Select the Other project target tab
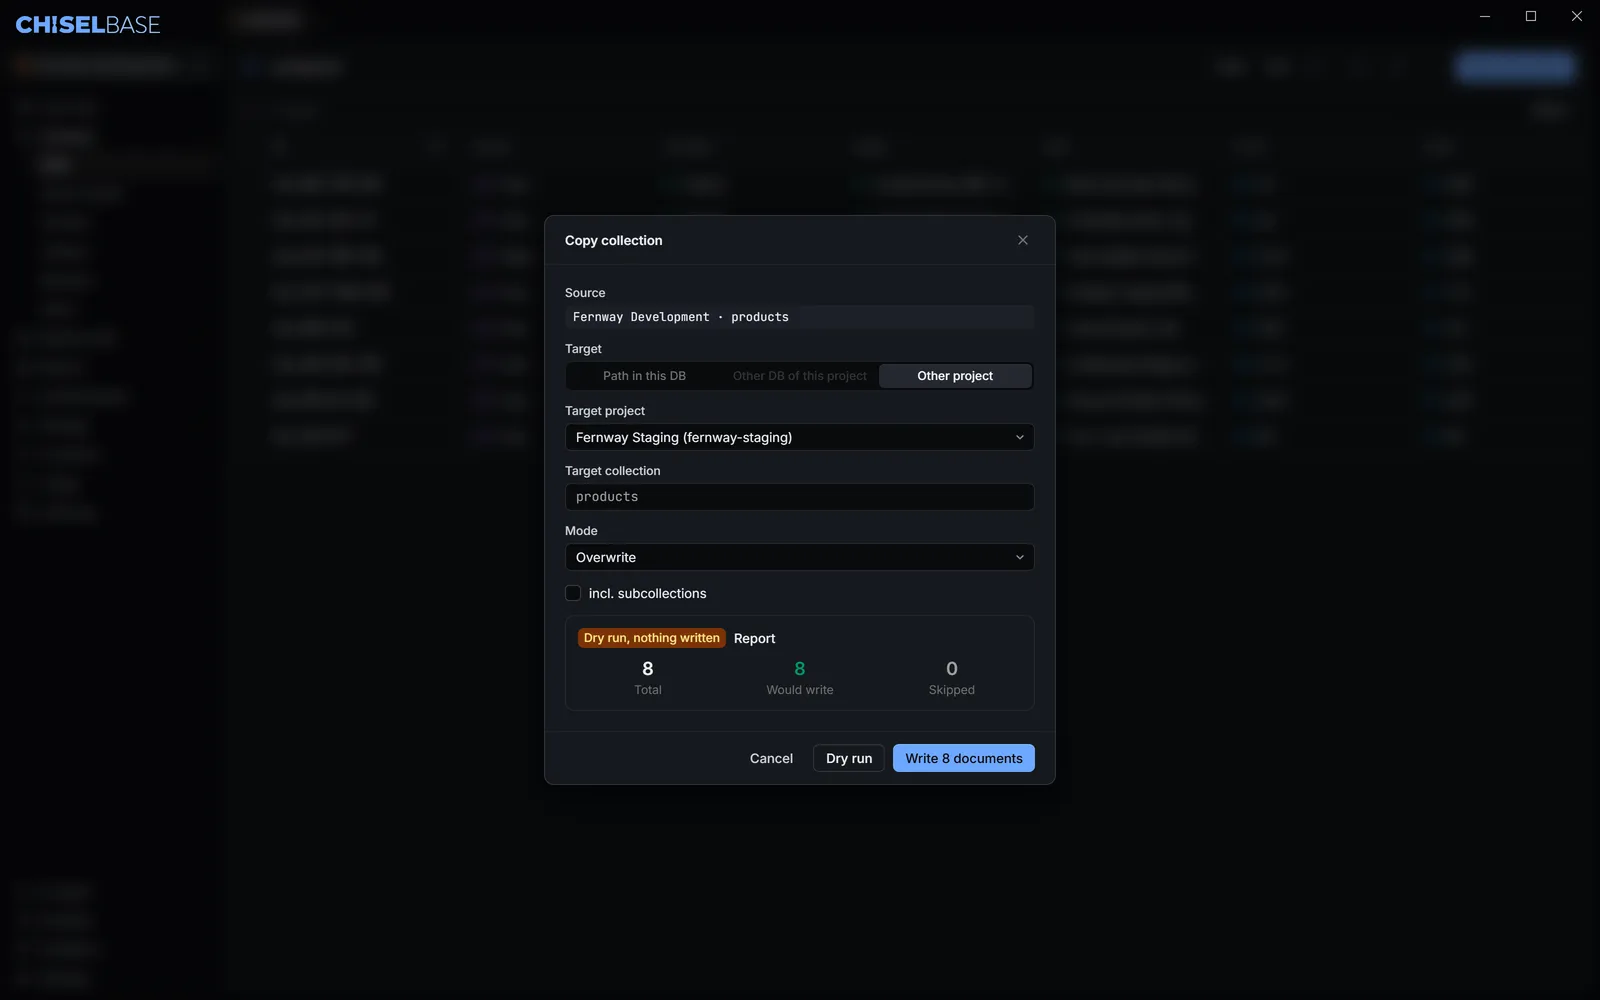Viewport: 1600px width, 1000px height. (x=955, y=376)
